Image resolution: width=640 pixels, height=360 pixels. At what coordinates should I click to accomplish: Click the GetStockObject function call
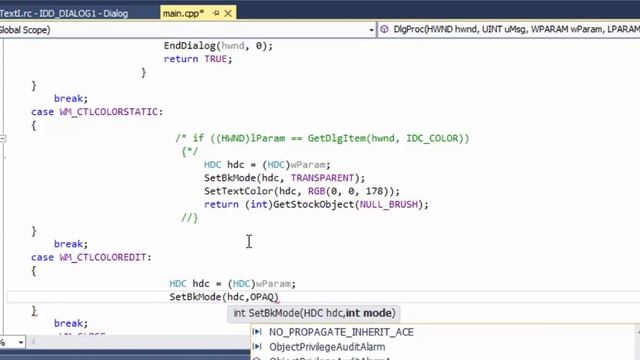313,204
